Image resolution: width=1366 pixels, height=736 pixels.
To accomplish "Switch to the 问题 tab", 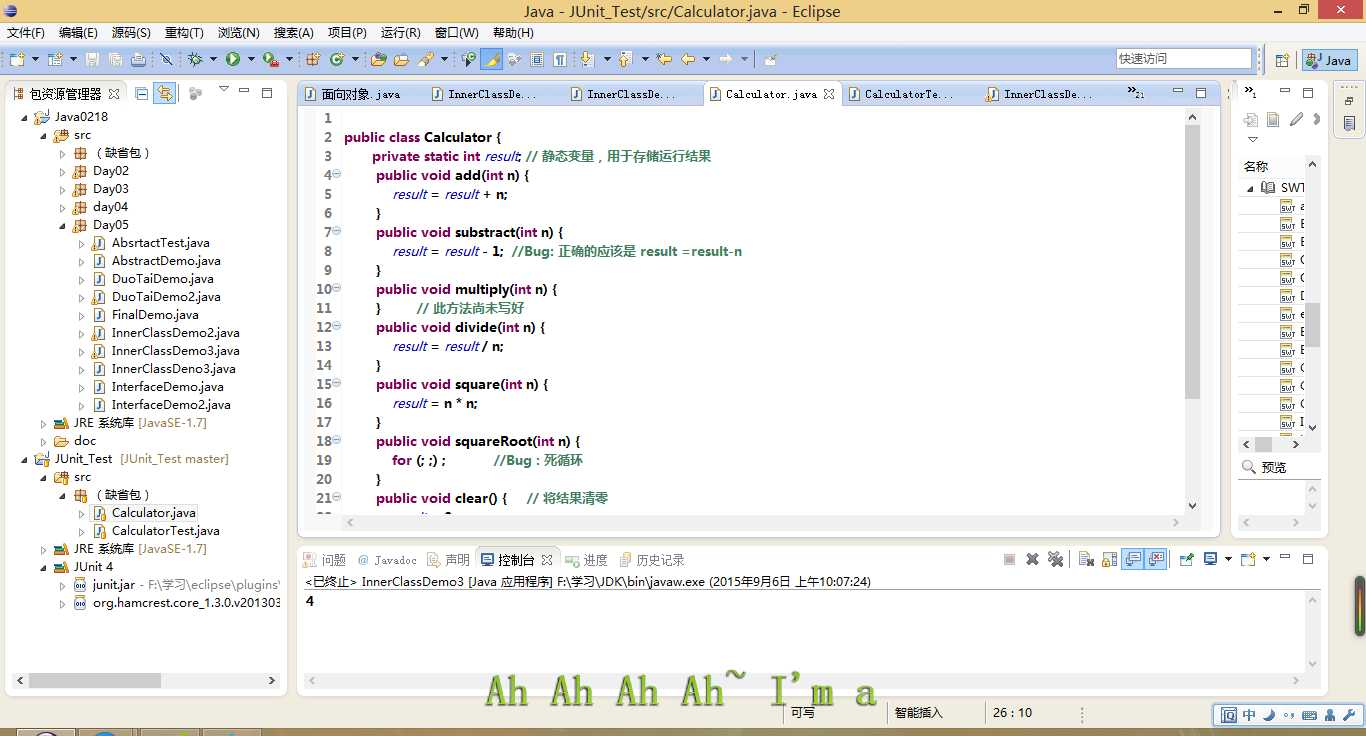I will coord(324,560).
